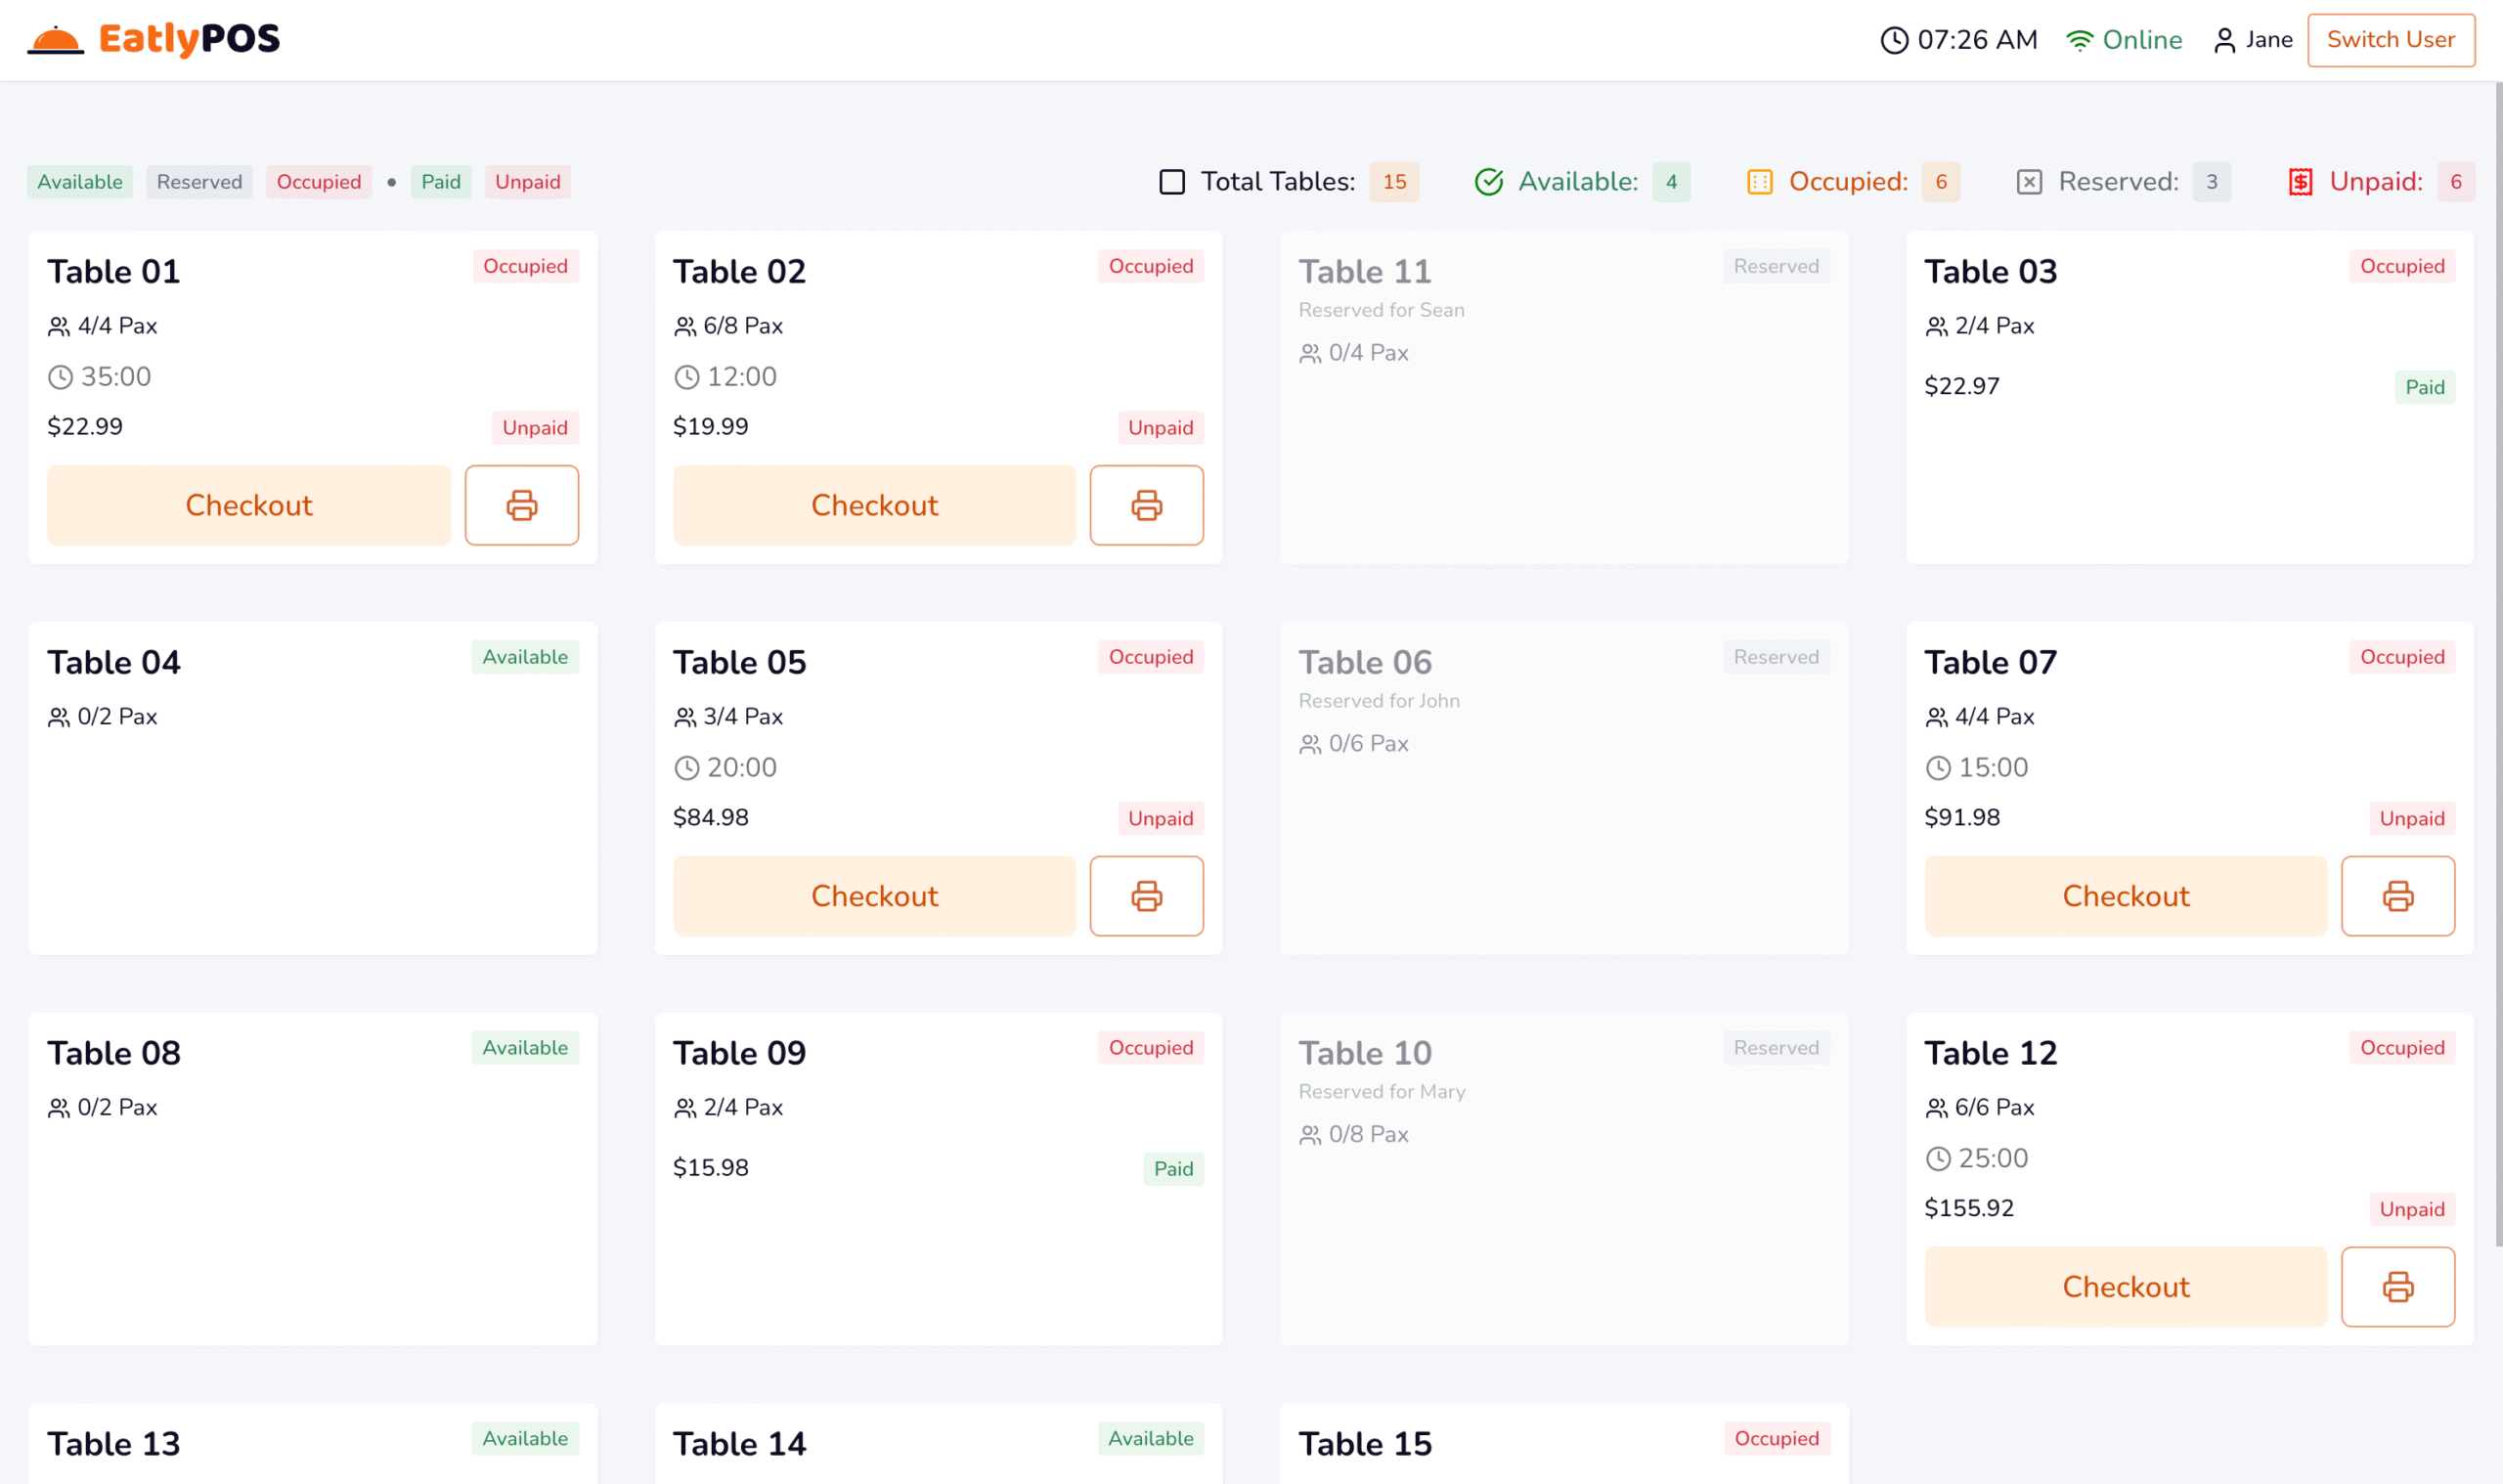Print the receipt for Table 05
Viewport: 2503px width, 1484px height.
(x=1146, y=896)
